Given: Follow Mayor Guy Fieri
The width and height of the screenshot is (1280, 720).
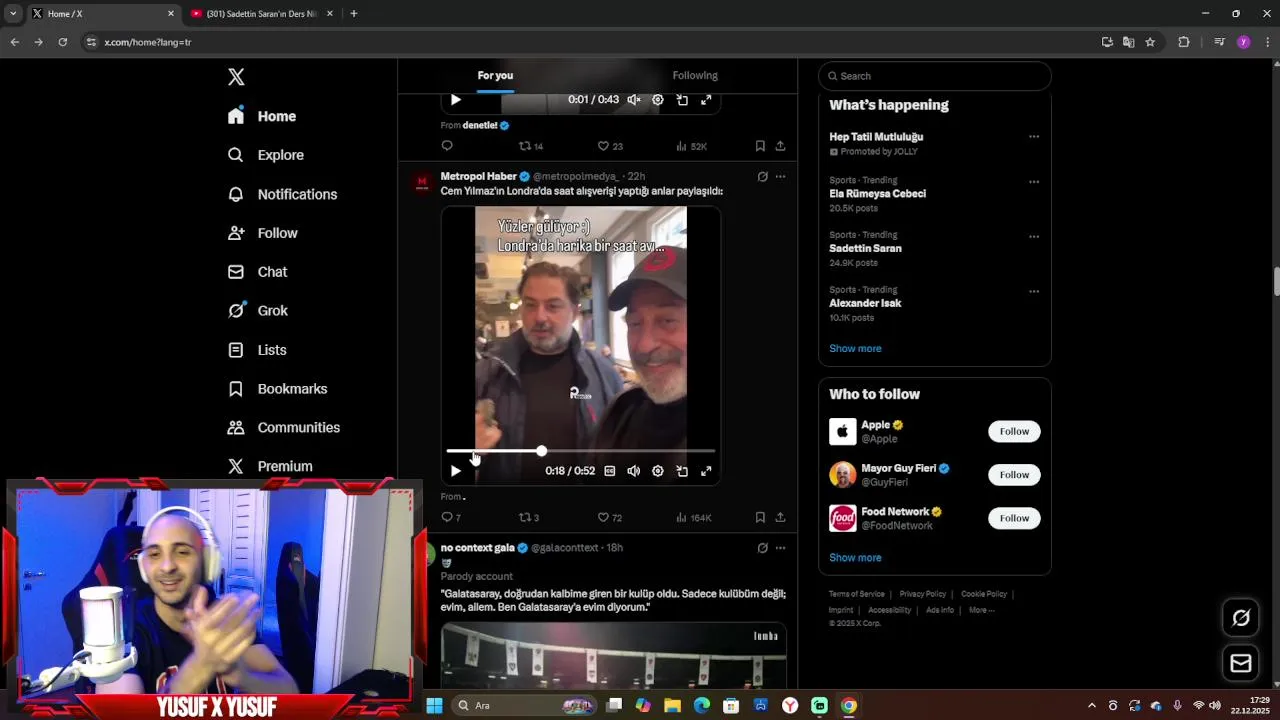Looking at the screenshot, I should click(1014, 475).
